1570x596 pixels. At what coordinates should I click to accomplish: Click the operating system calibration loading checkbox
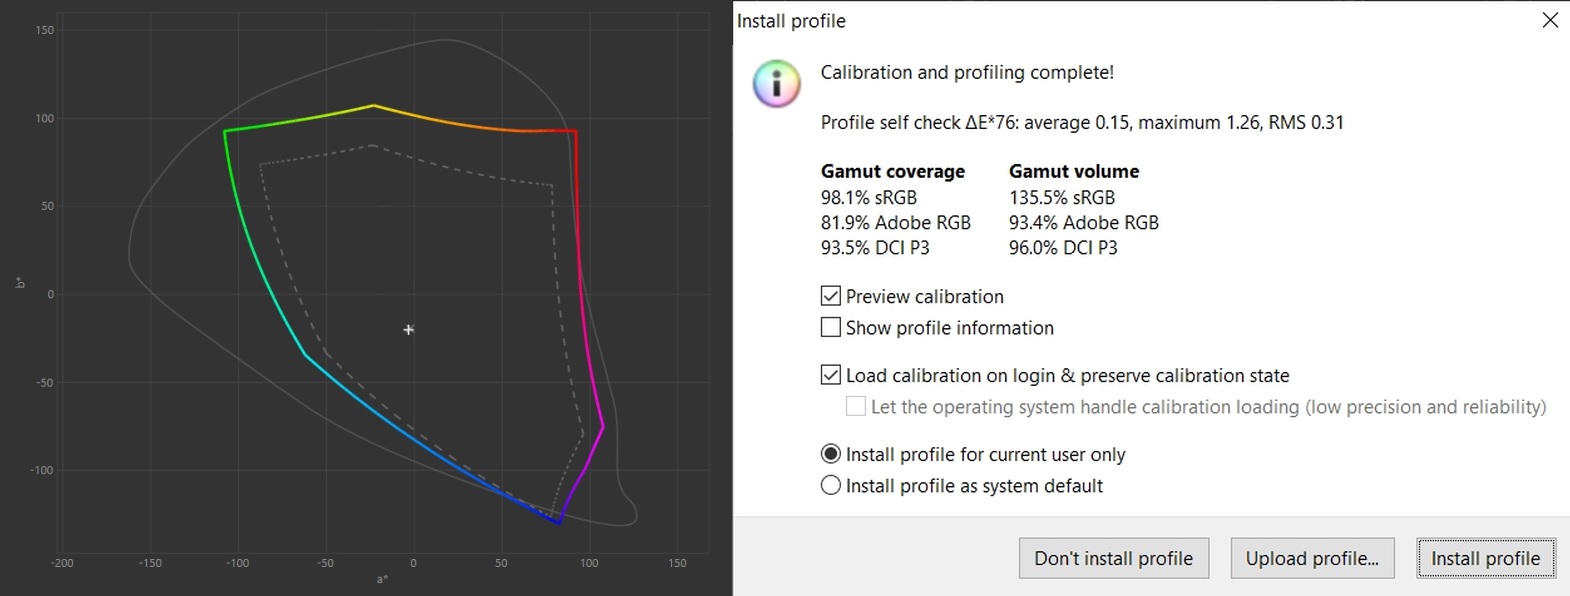click(856, 406)
